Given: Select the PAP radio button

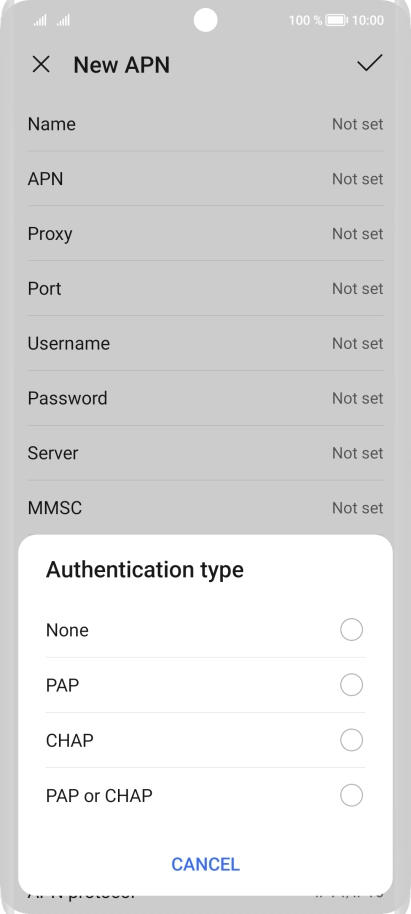Looking at the screenshot, I should [352, 685].
